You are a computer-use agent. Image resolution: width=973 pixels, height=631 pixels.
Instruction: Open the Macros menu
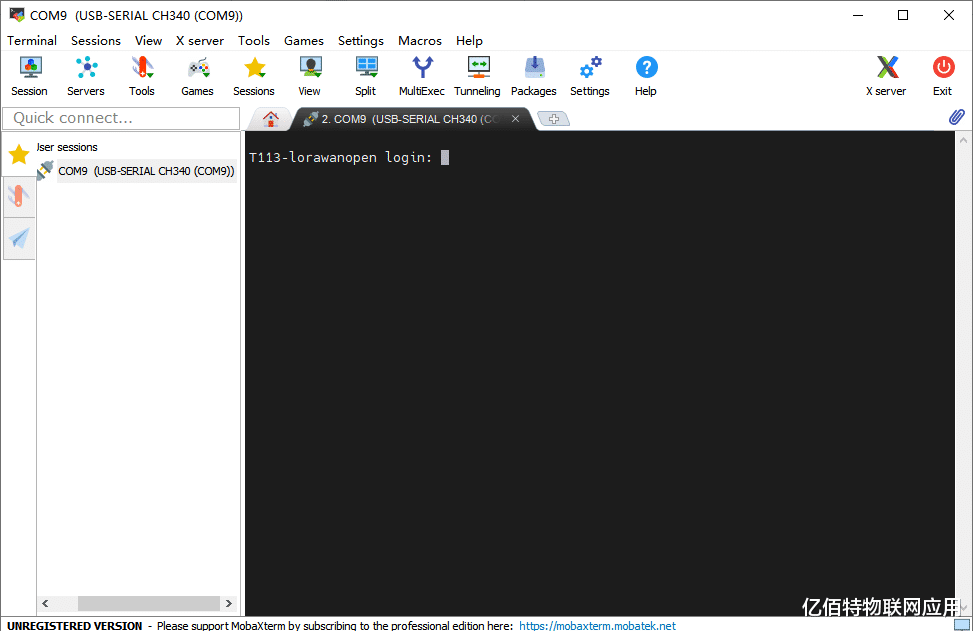click(419, 40)
